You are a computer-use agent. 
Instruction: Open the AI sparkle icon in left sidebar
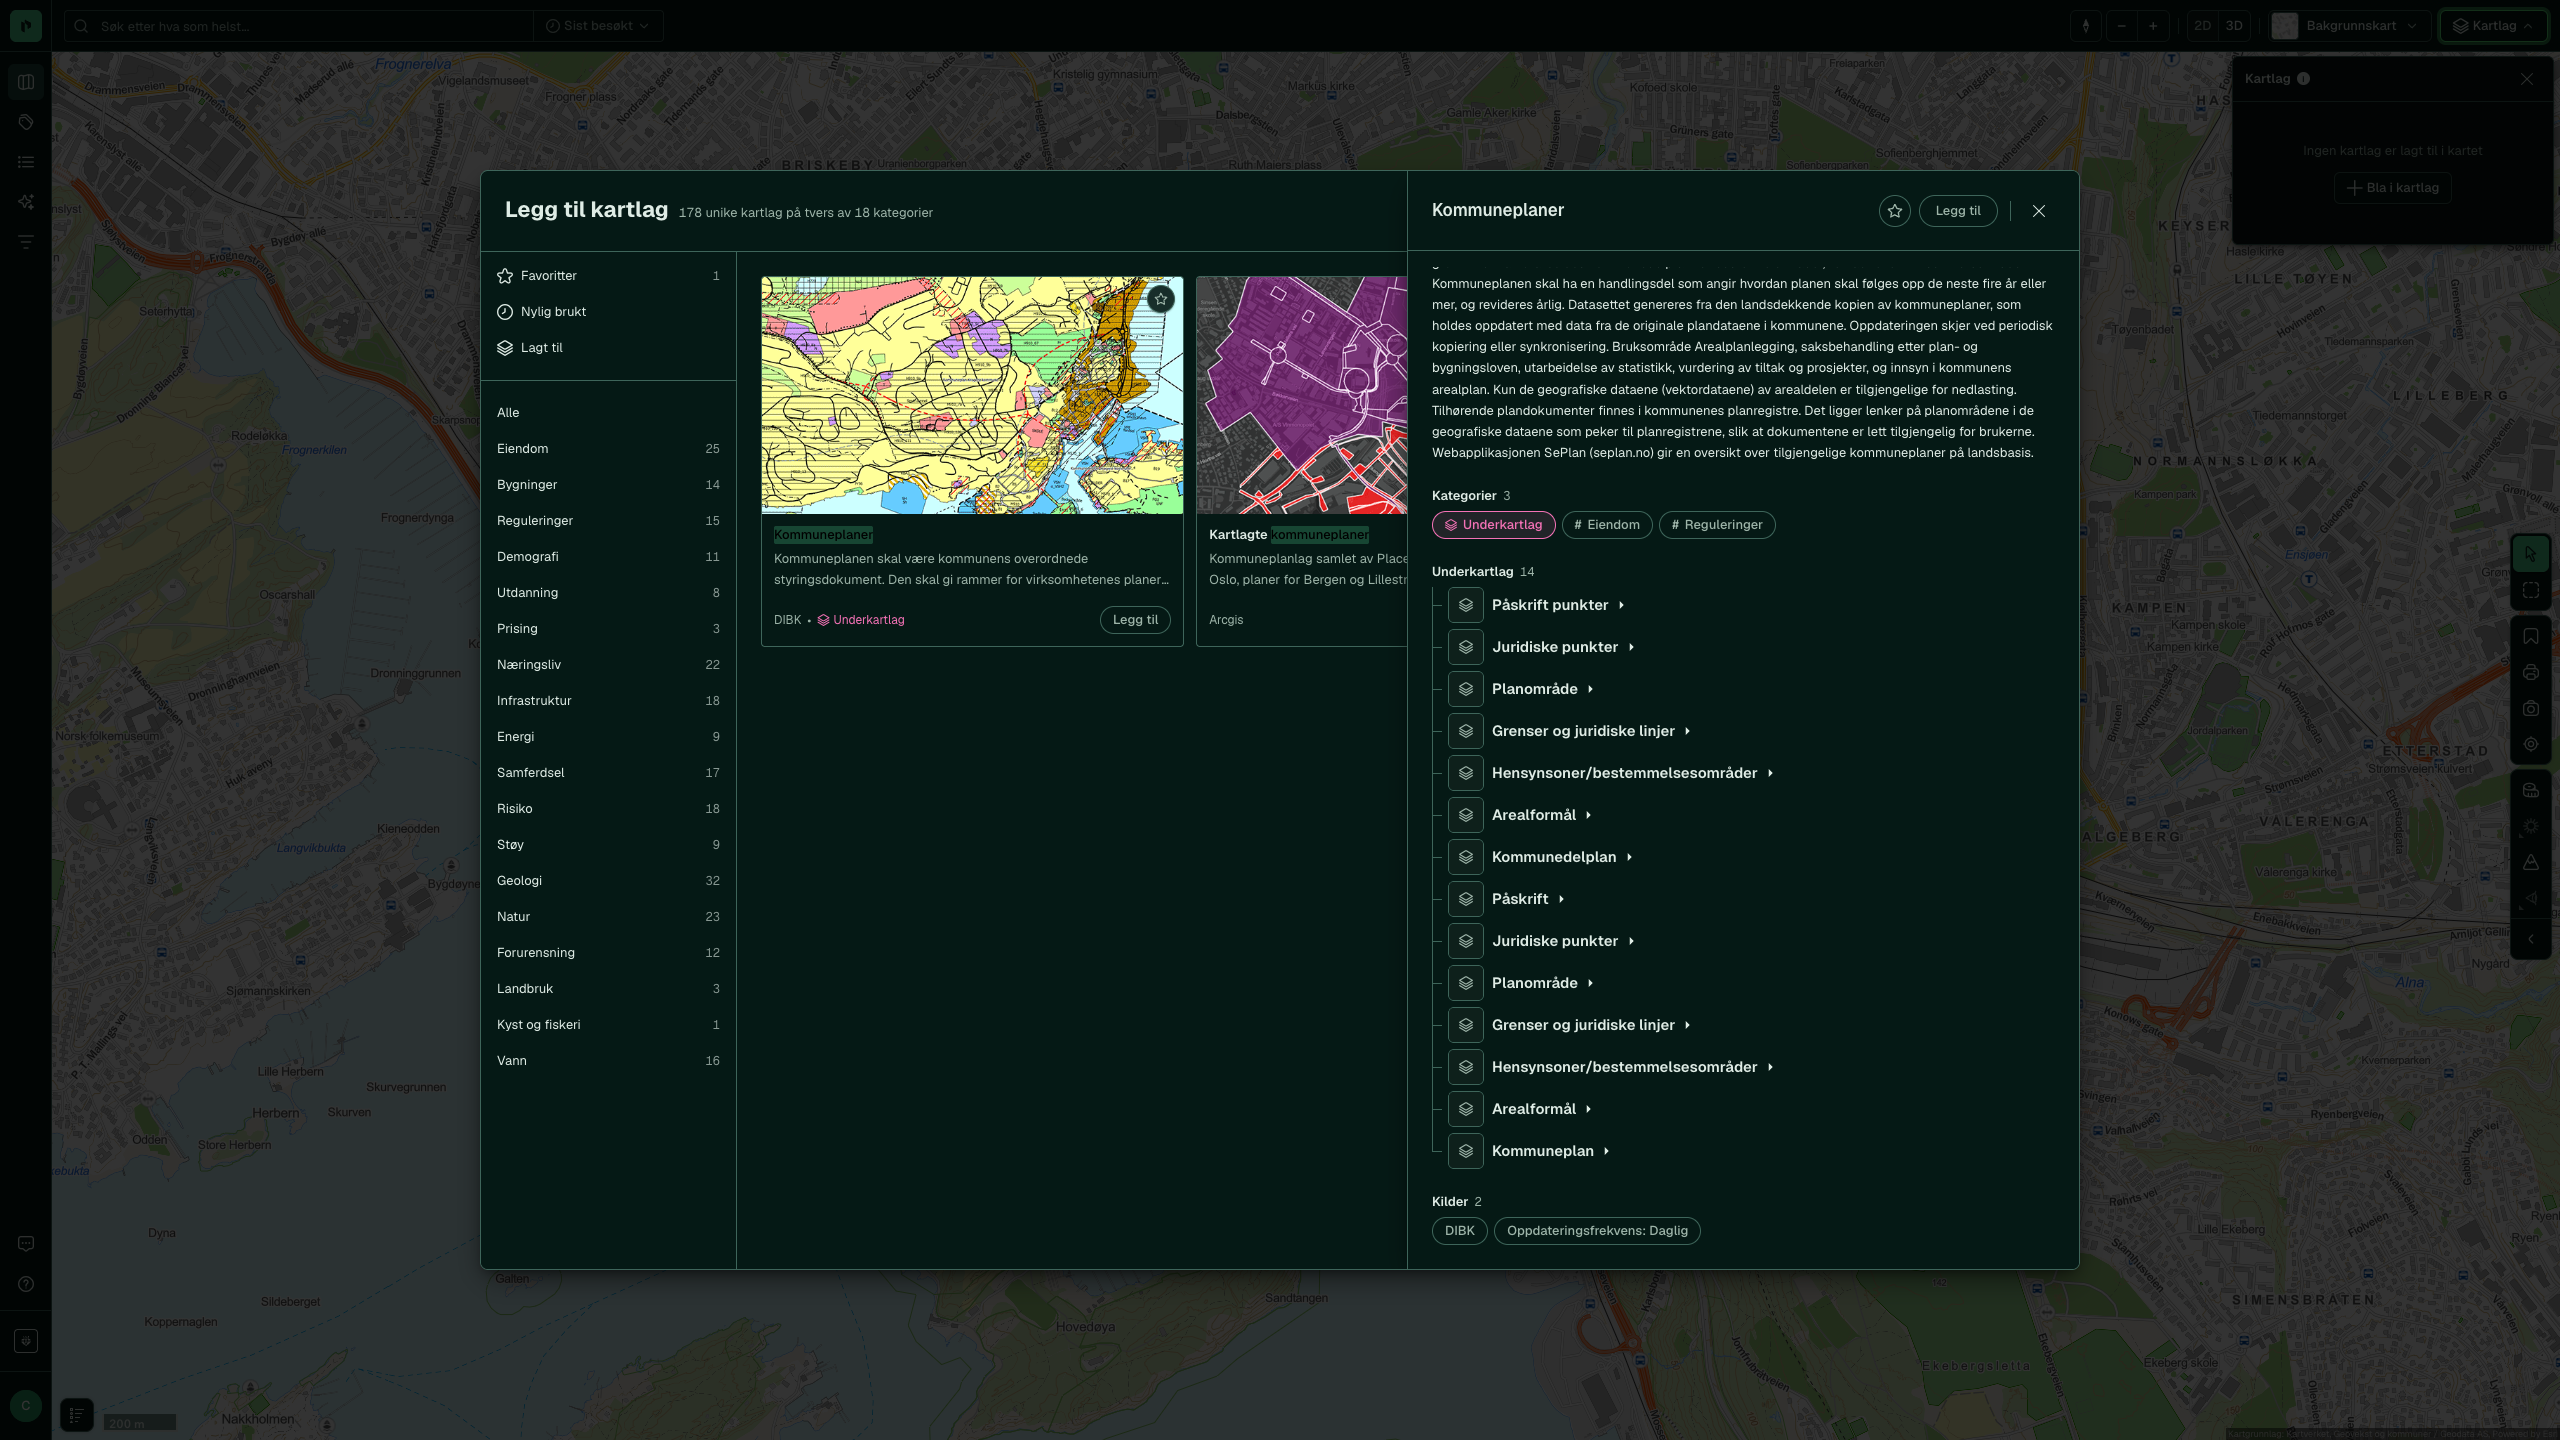[26, 202]
